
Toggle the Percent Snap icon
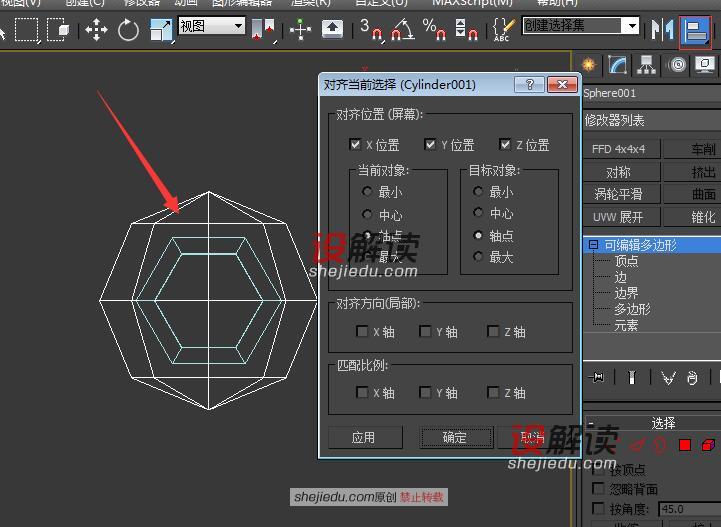point(434,29)
